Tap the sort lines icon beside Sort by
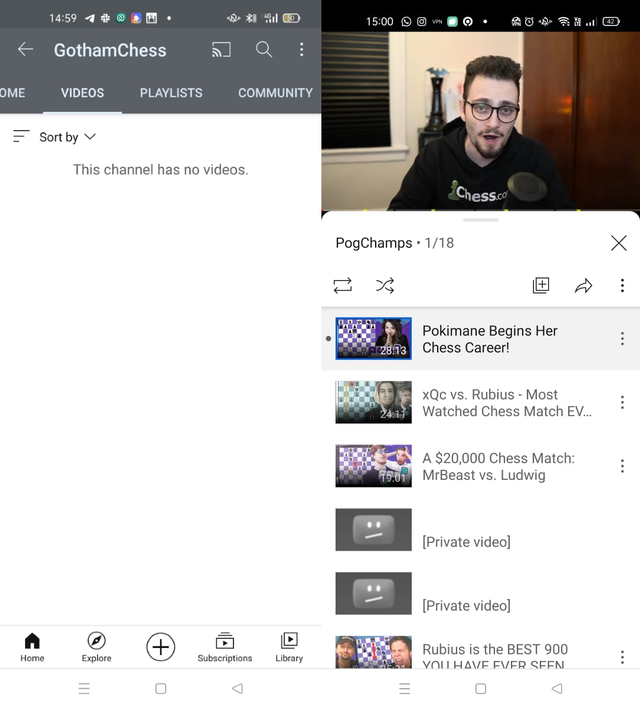This screenshot has width=640, height=708. (21, 136)
